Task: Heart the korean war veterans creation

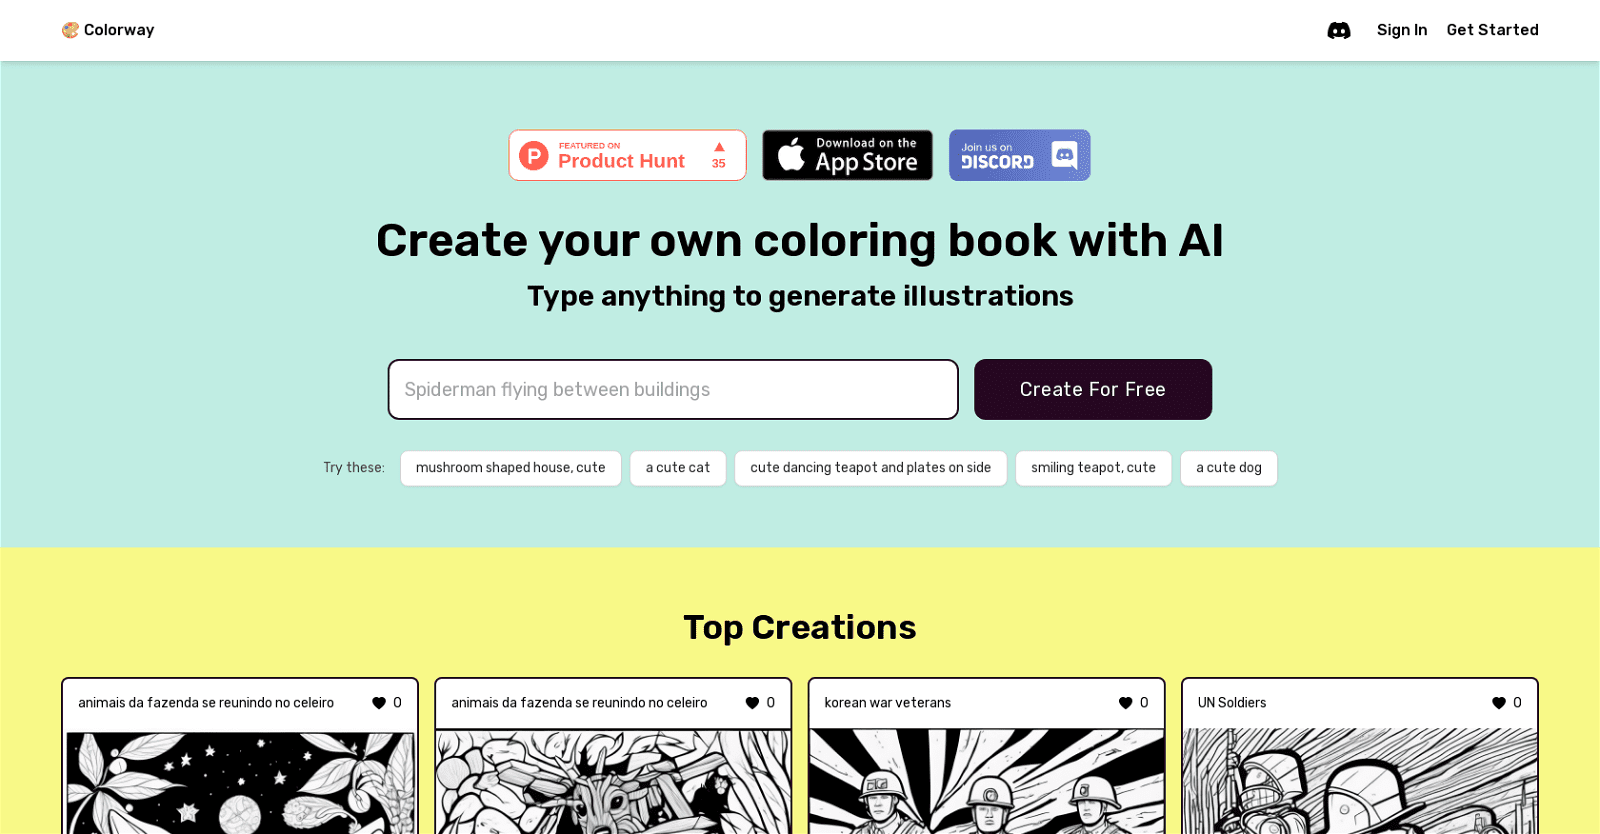Action: click(x=1125, y=703)
